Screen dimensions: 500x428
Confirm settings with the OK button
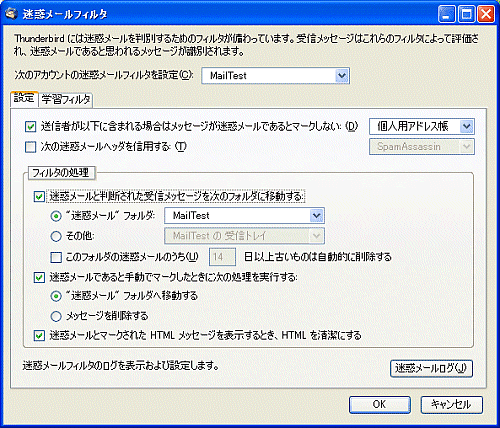(380, 405)
